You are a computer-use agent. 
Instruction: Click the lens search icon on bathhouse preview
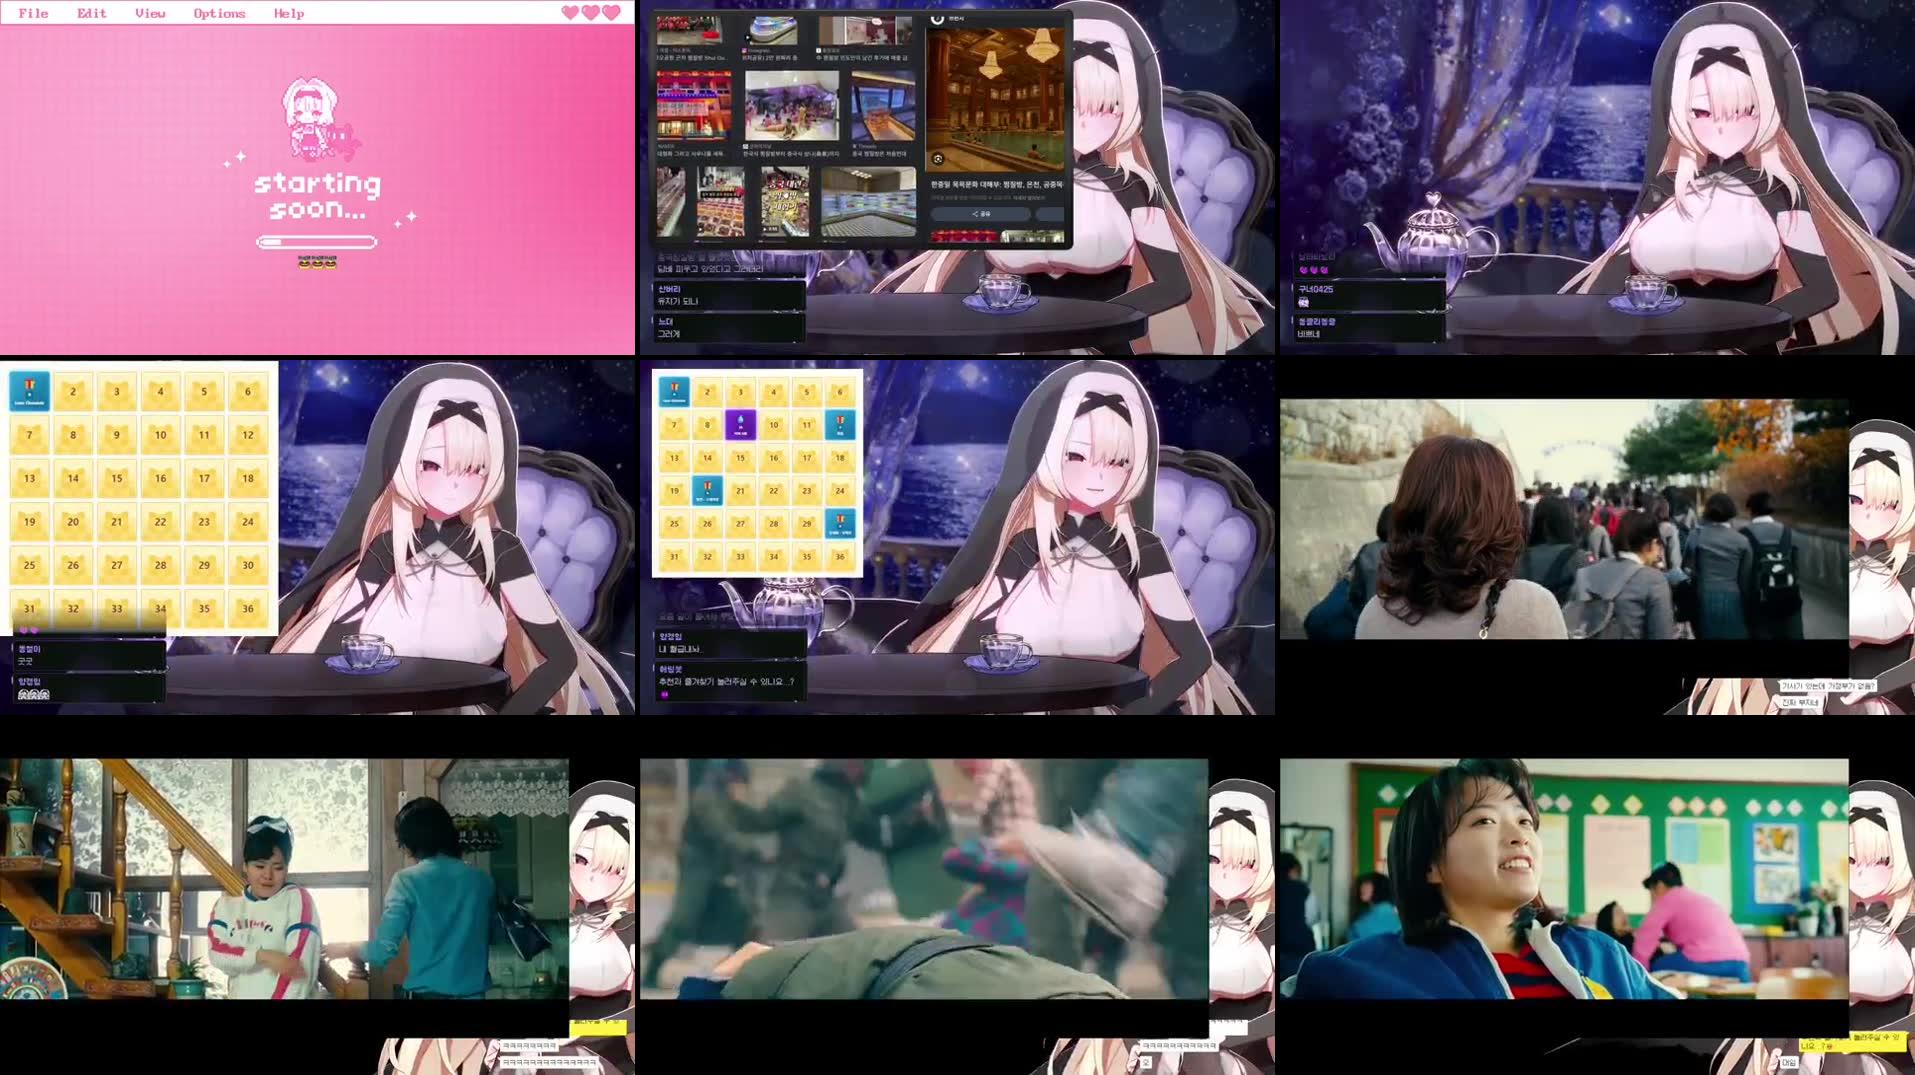938,159
